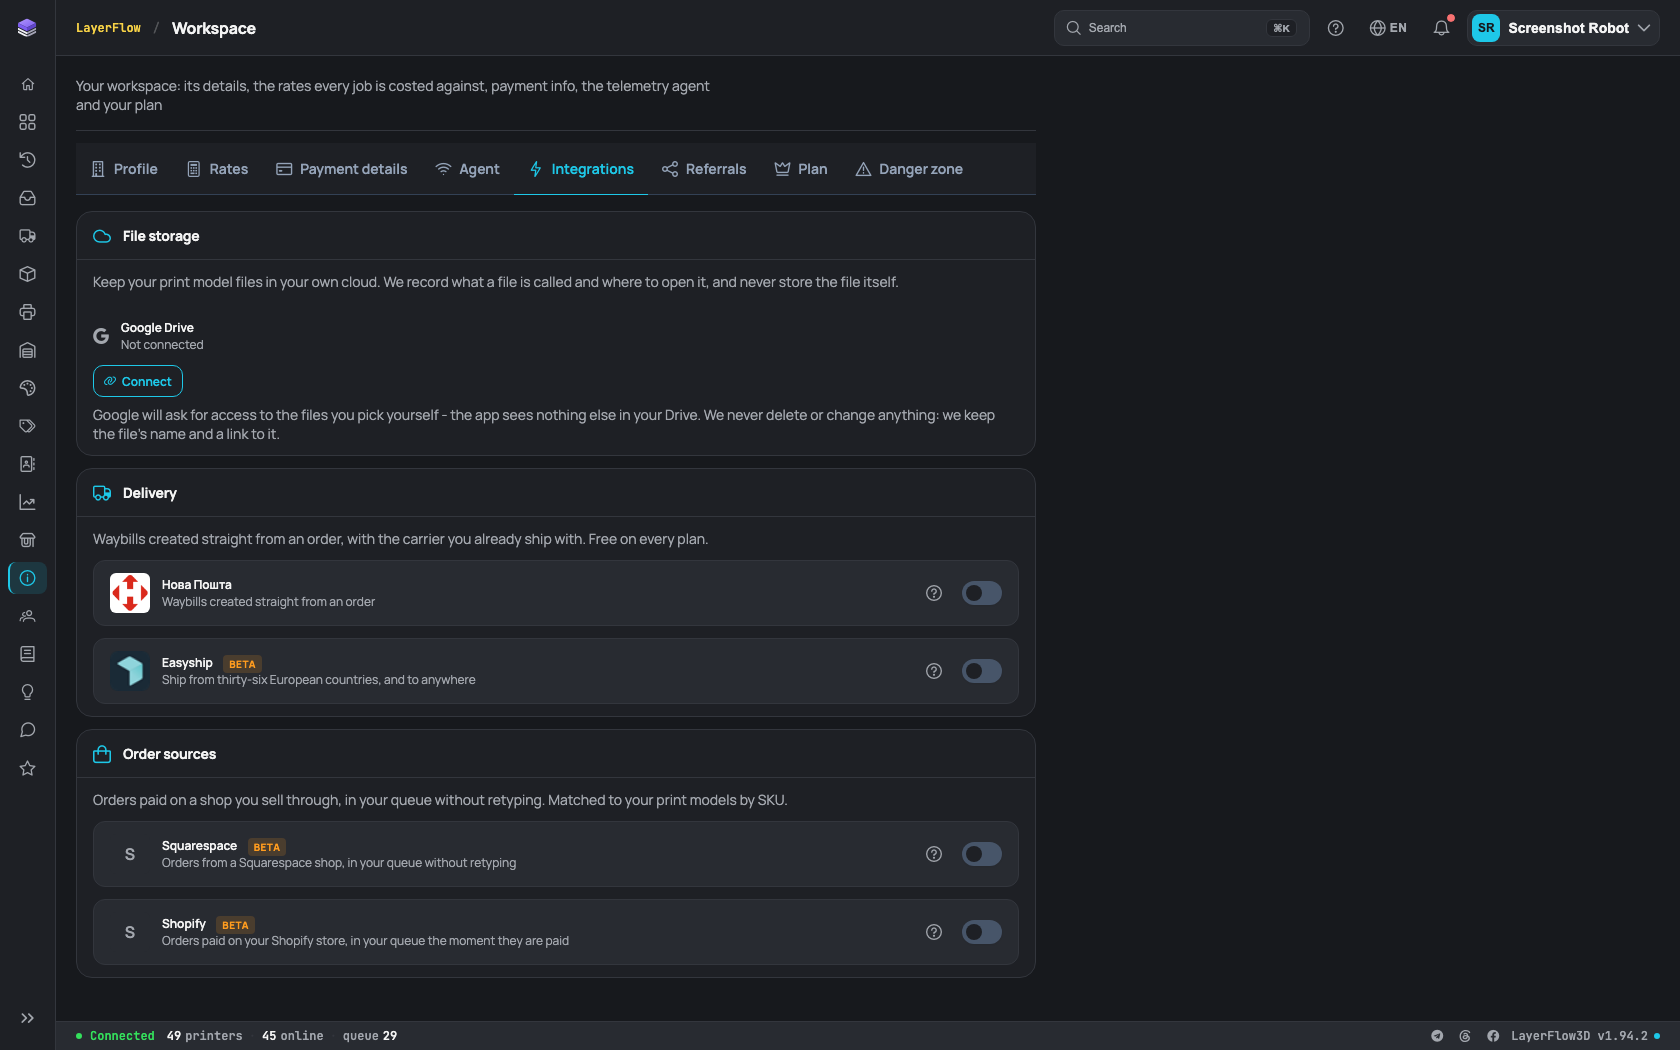The height and width of the screenshot is (1050, 1680).
Task: Open the Screenshot Robot account dropdown
Action: pyautogui.click(x=1563, y=28)
